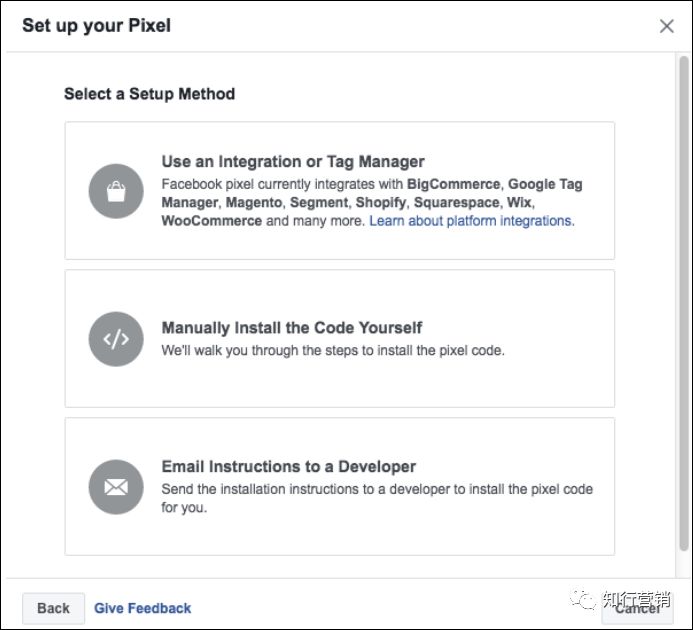The image size is (693, 630).
Task: Click the bold Shopify platform name
Action: coord(383,203)
